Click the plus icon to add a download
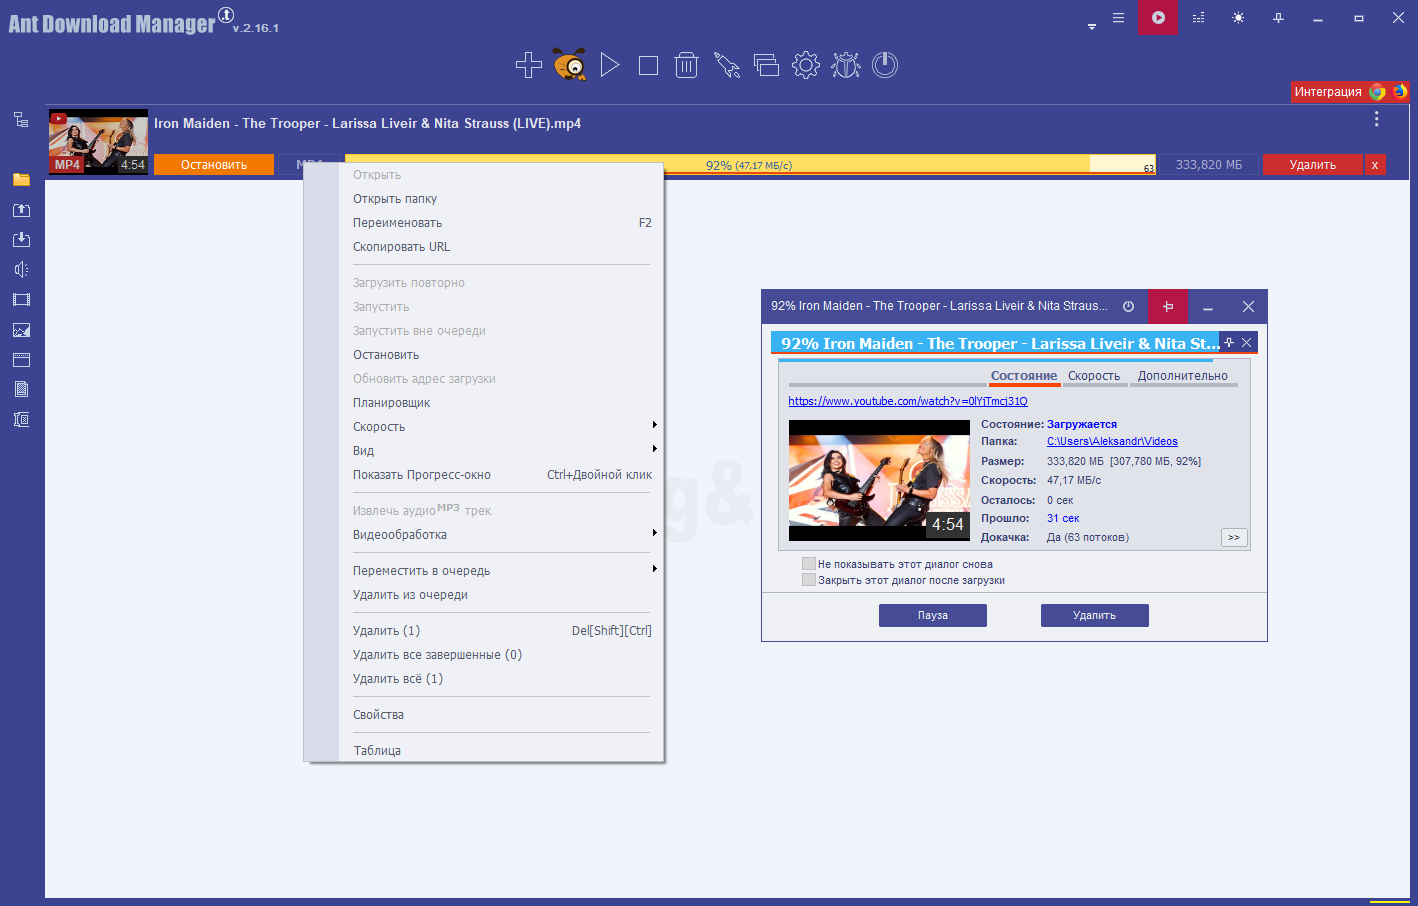Screen dimensions: 1418x906 (x=529, y=65)
